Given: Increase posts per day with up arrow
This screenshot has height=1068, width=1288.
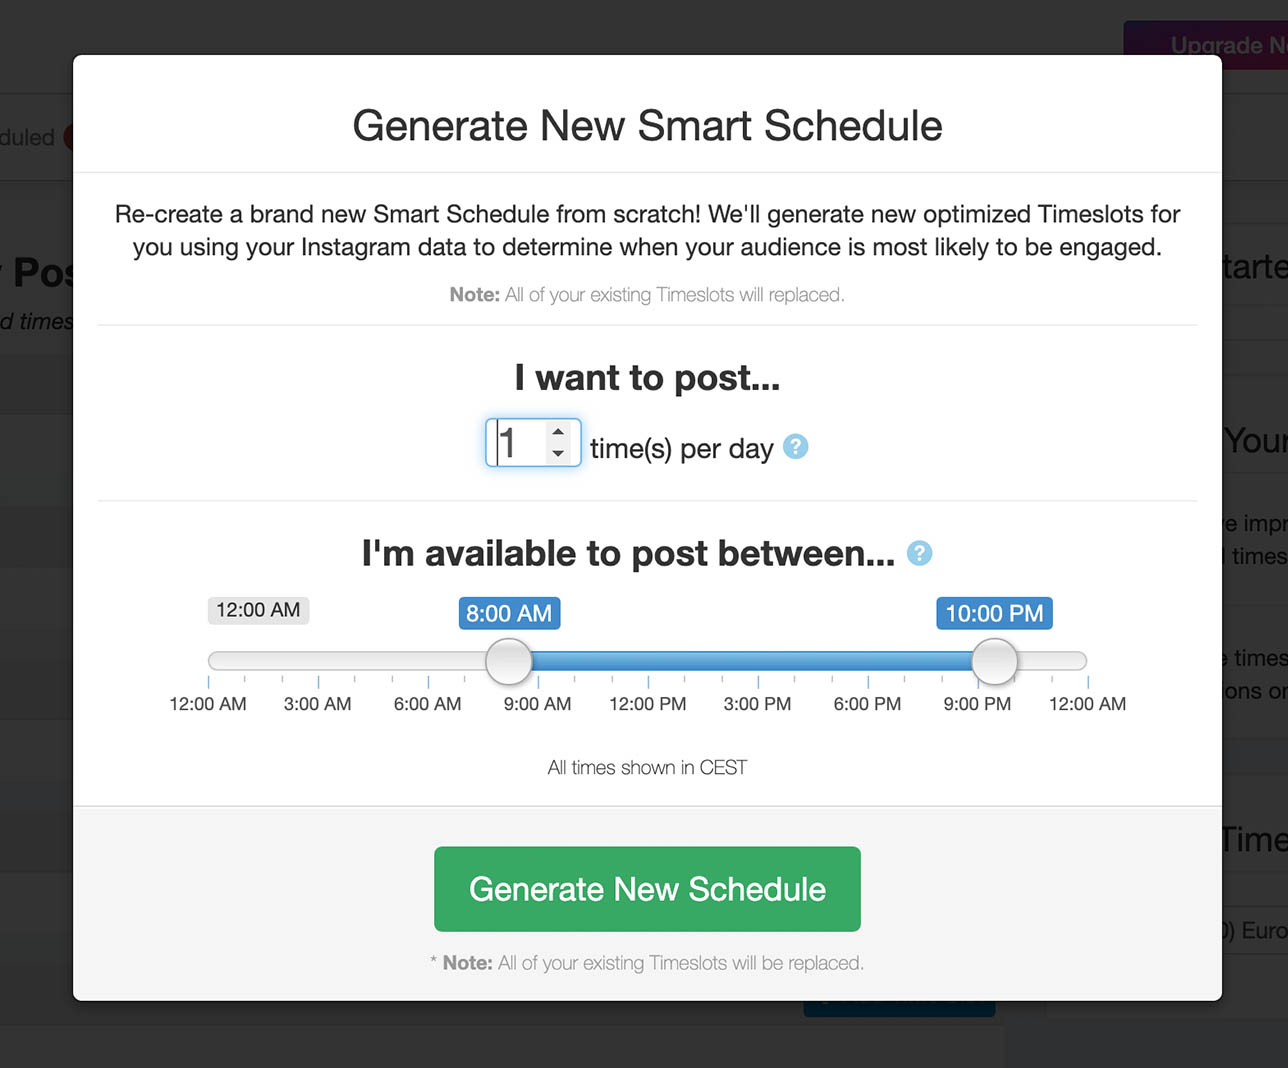Looking at the screenshot, I should coord(558,432).
